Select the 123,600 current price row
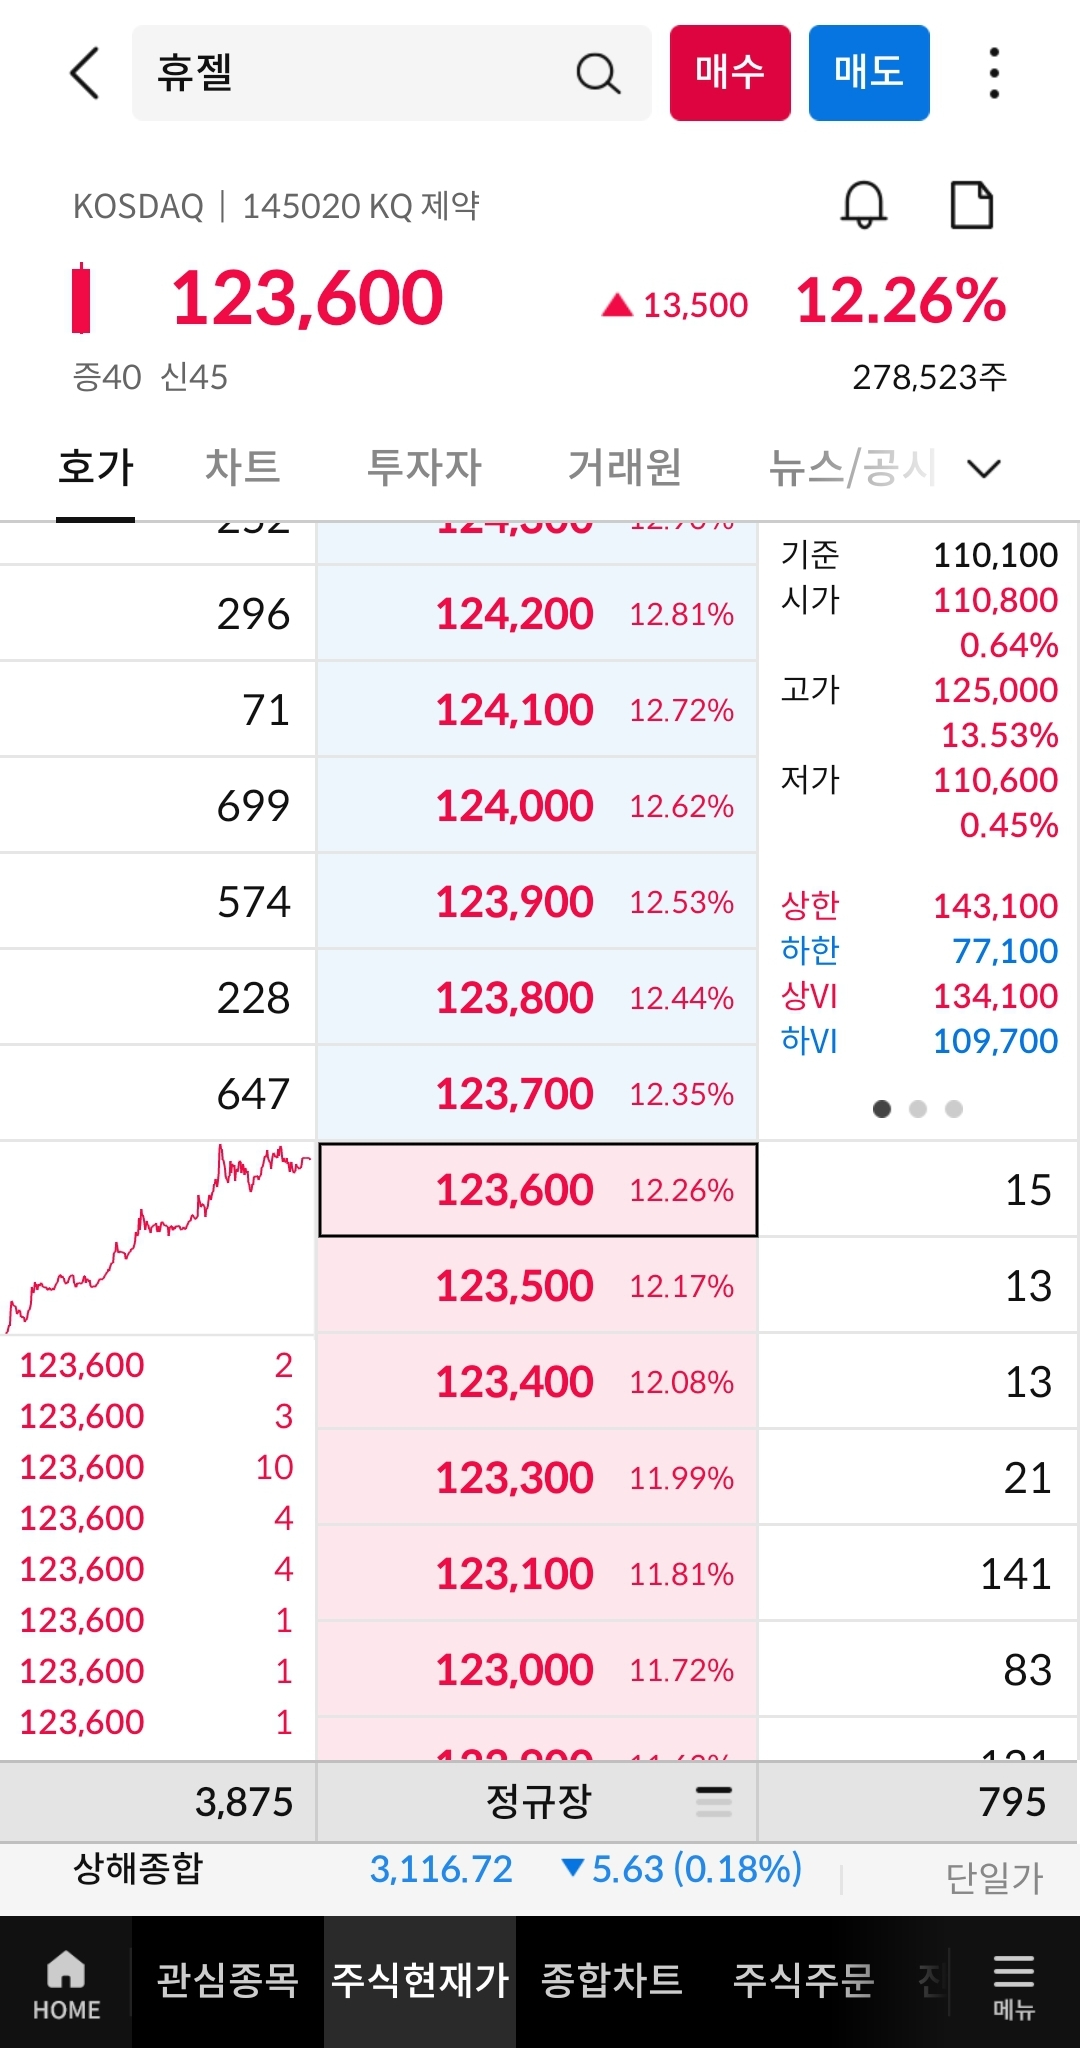The height and width of the screenshot is (2048, 1080). pyautogui.click(x=538, y=1190)
